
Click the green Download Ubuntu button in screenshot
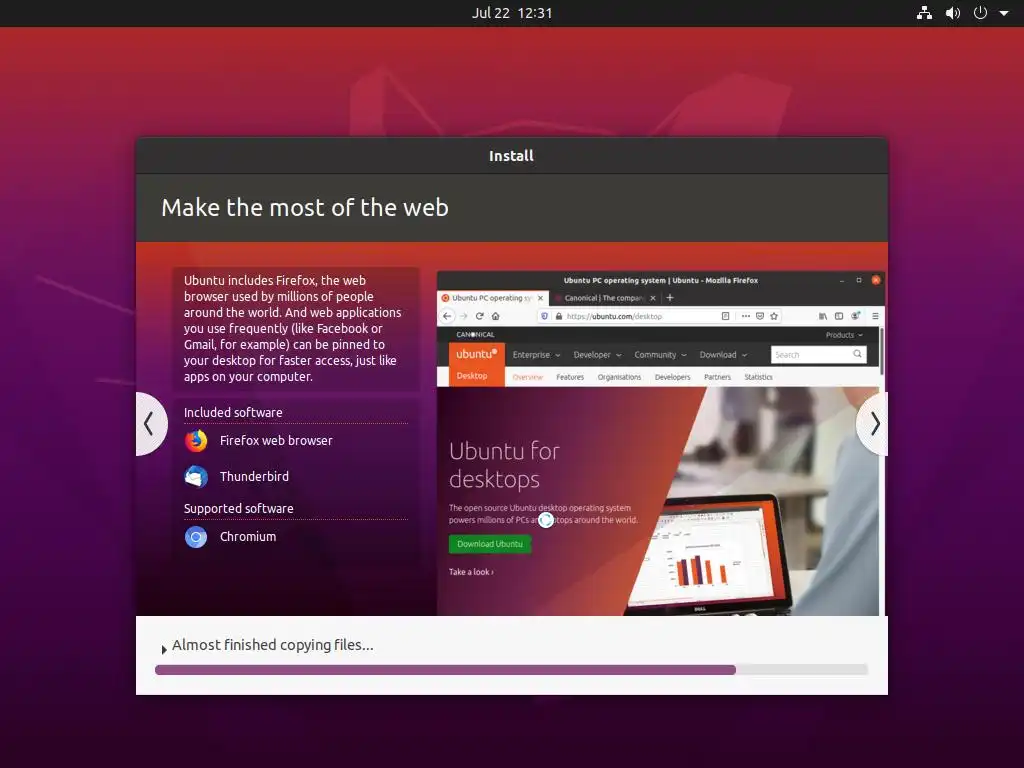(490, 544)
